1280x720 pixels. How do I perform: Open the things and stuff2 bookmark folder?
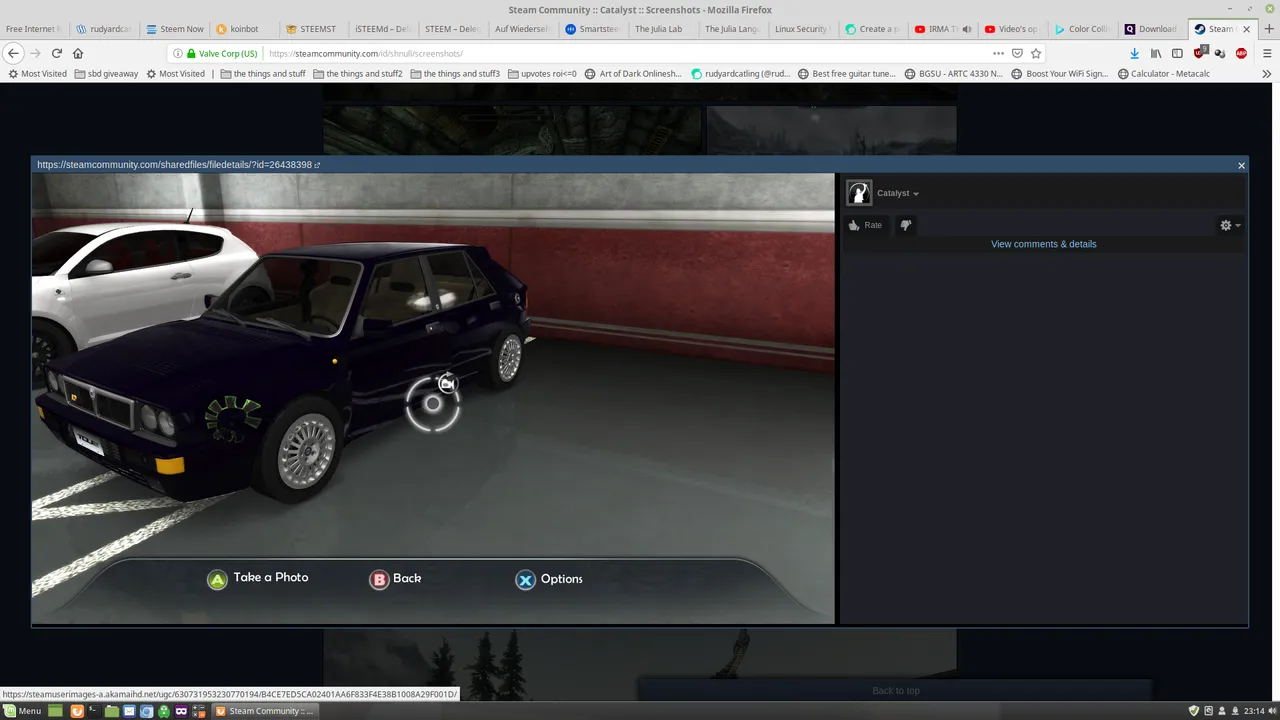[357, 73]
